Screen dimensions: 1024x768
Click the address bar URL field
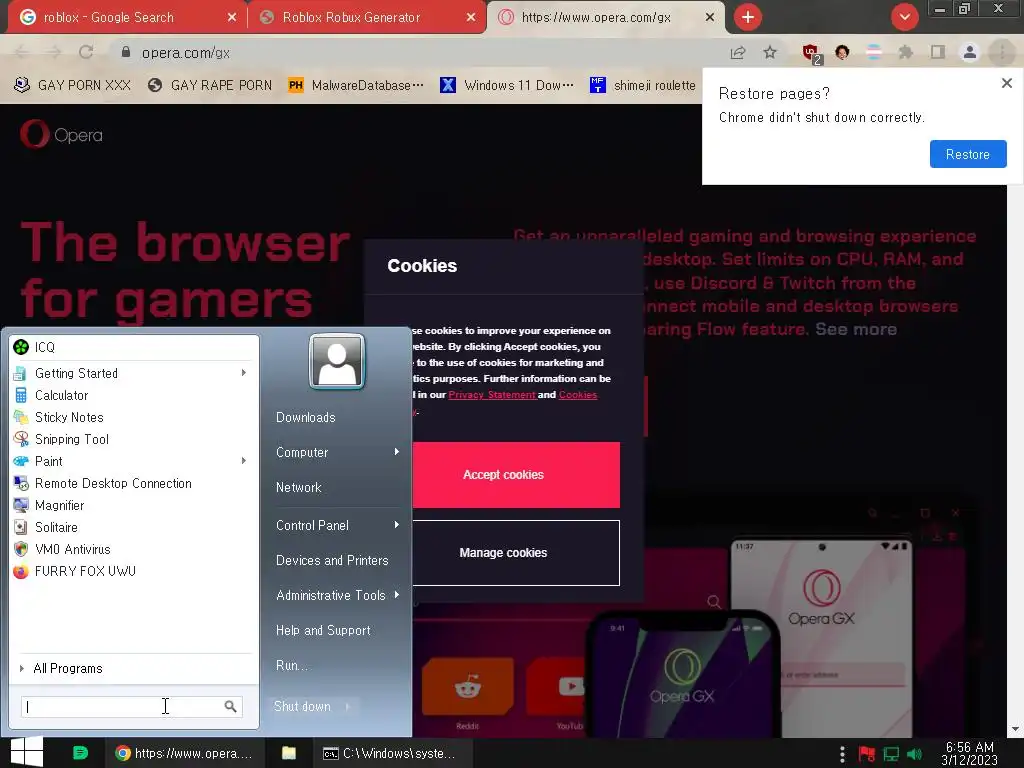pos(418,52)
